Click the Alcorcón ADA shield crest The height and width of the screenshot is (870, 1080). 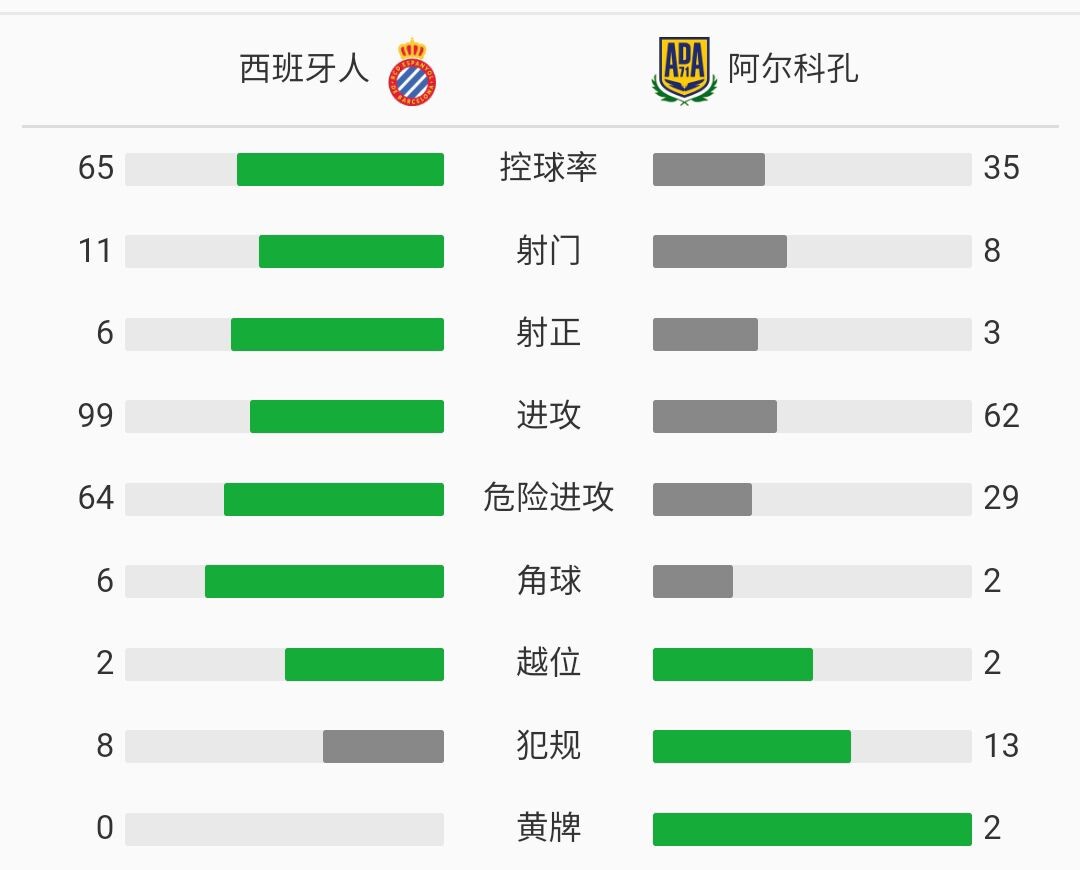click(x=684, y=71)
